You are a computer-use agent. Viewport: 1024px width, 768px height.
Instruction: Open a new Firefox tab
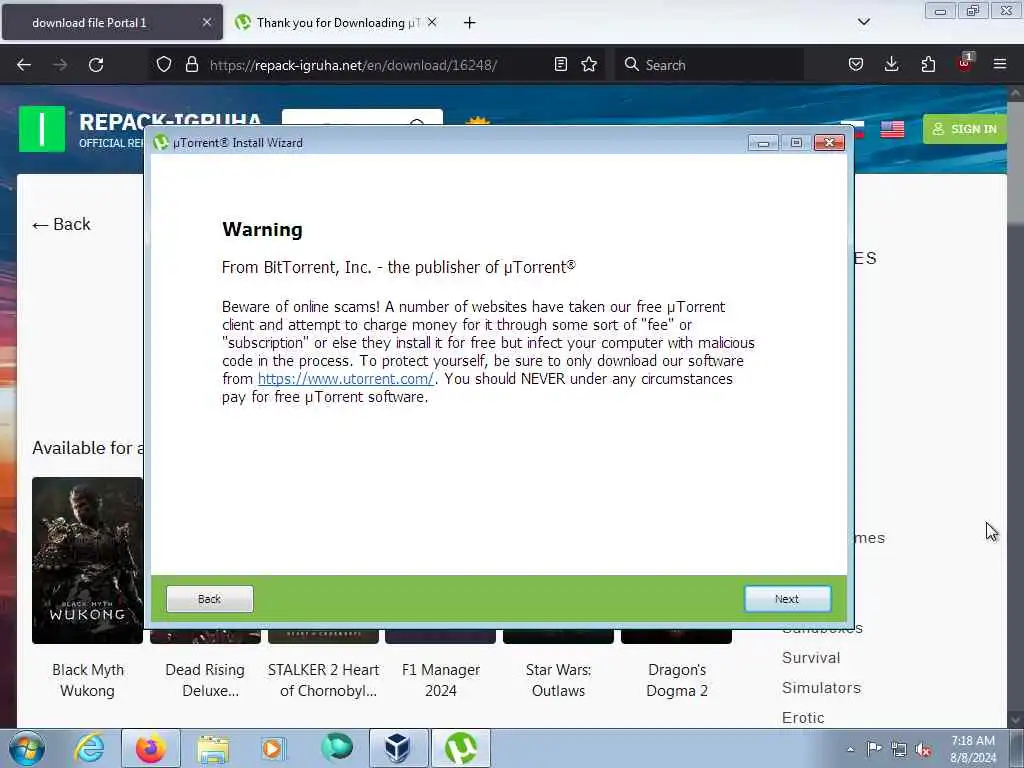point(469,23)
